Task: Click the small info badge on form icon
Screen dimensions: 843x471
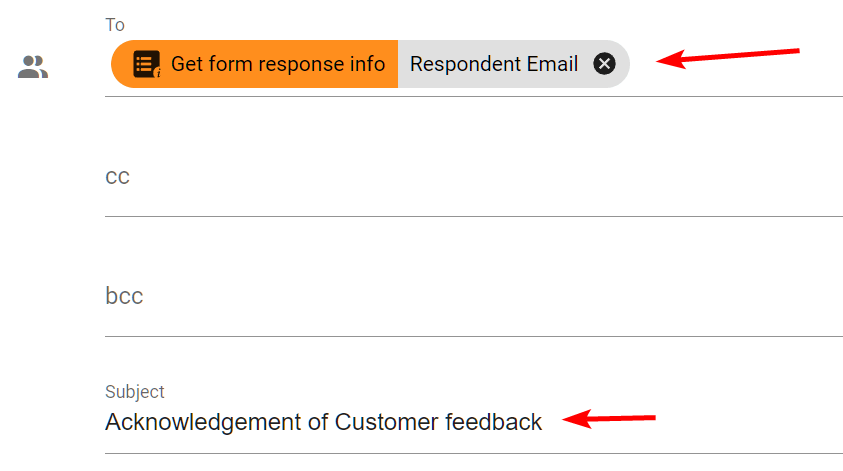Action: (x=158, y=73)
